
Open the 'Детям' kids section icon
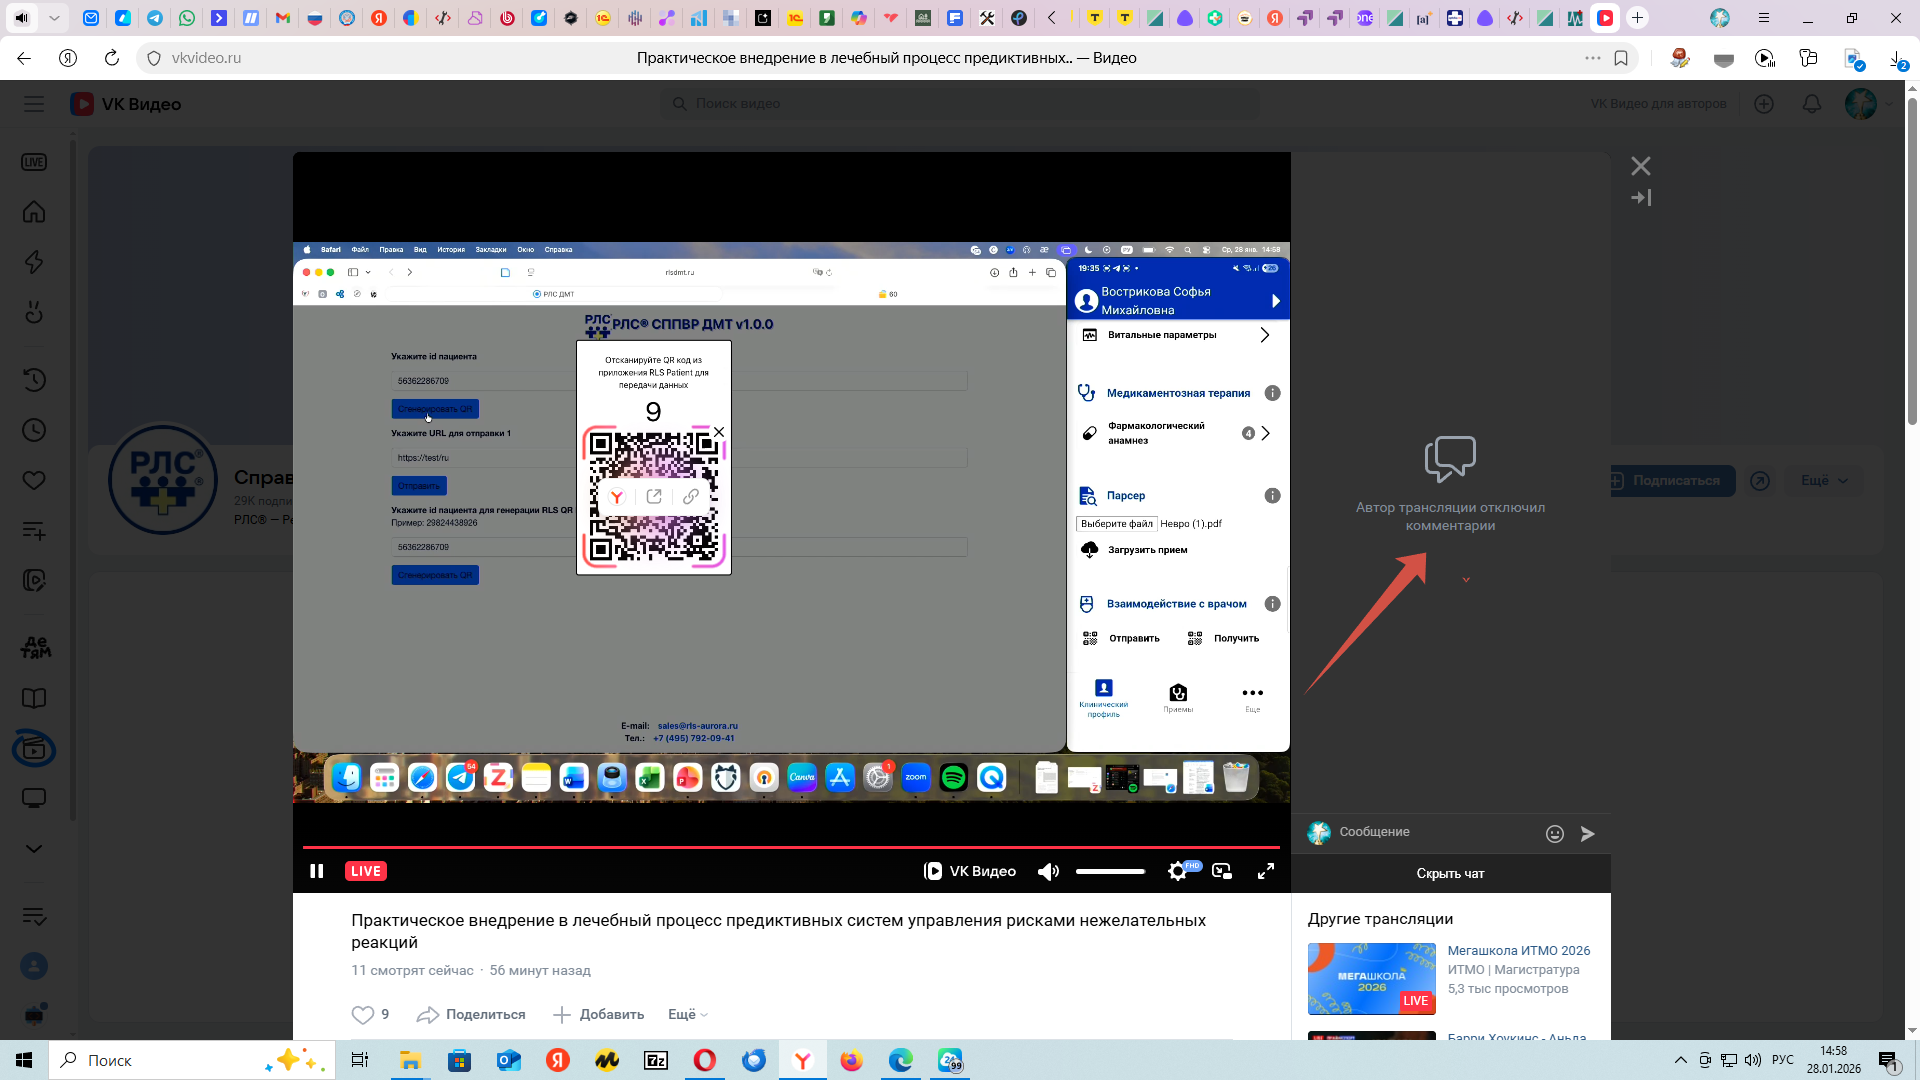(x=36, y=648)
